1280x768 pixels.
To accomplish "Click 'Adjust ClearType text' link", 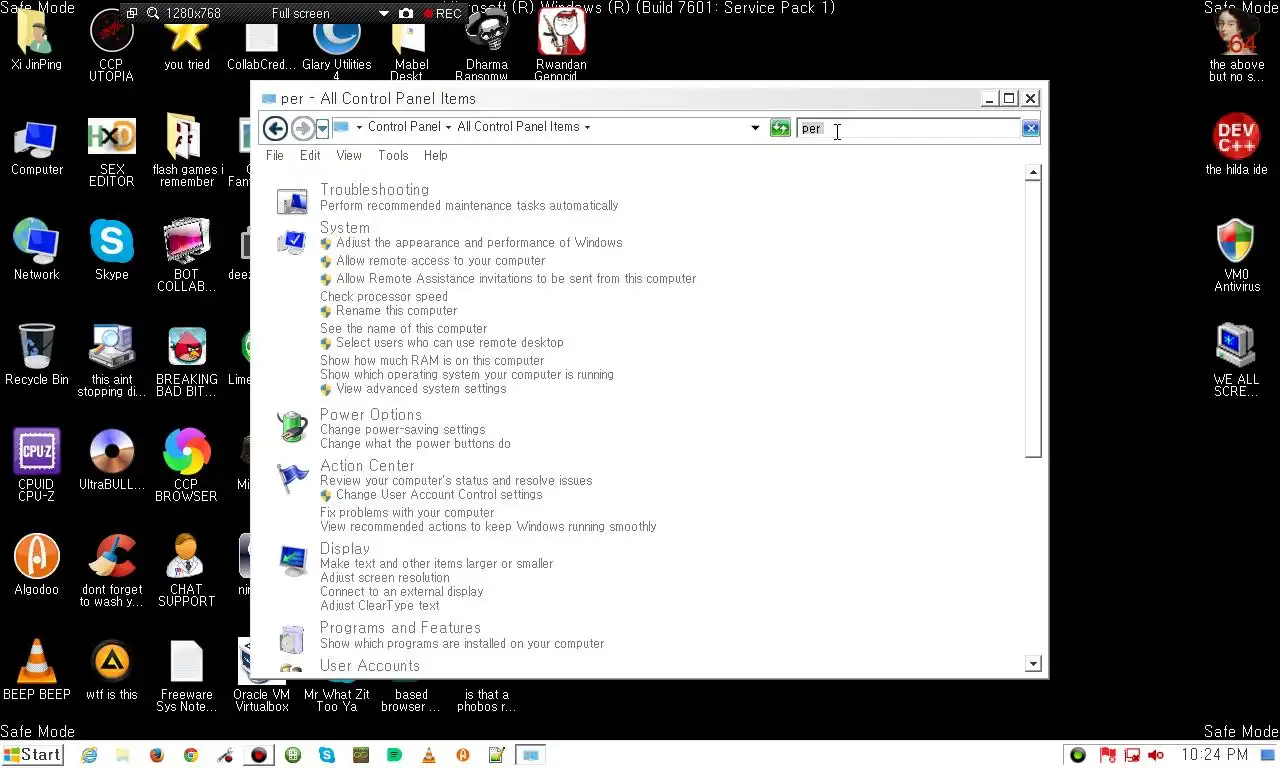I will pyautogui.click(x=380, y=606).
